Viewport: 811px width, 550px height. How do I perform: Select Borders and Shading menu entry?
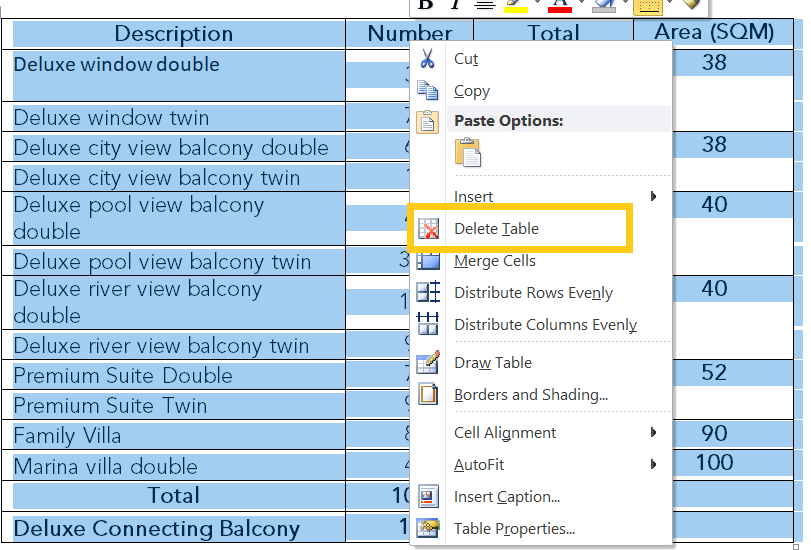[x=530, y=395]
